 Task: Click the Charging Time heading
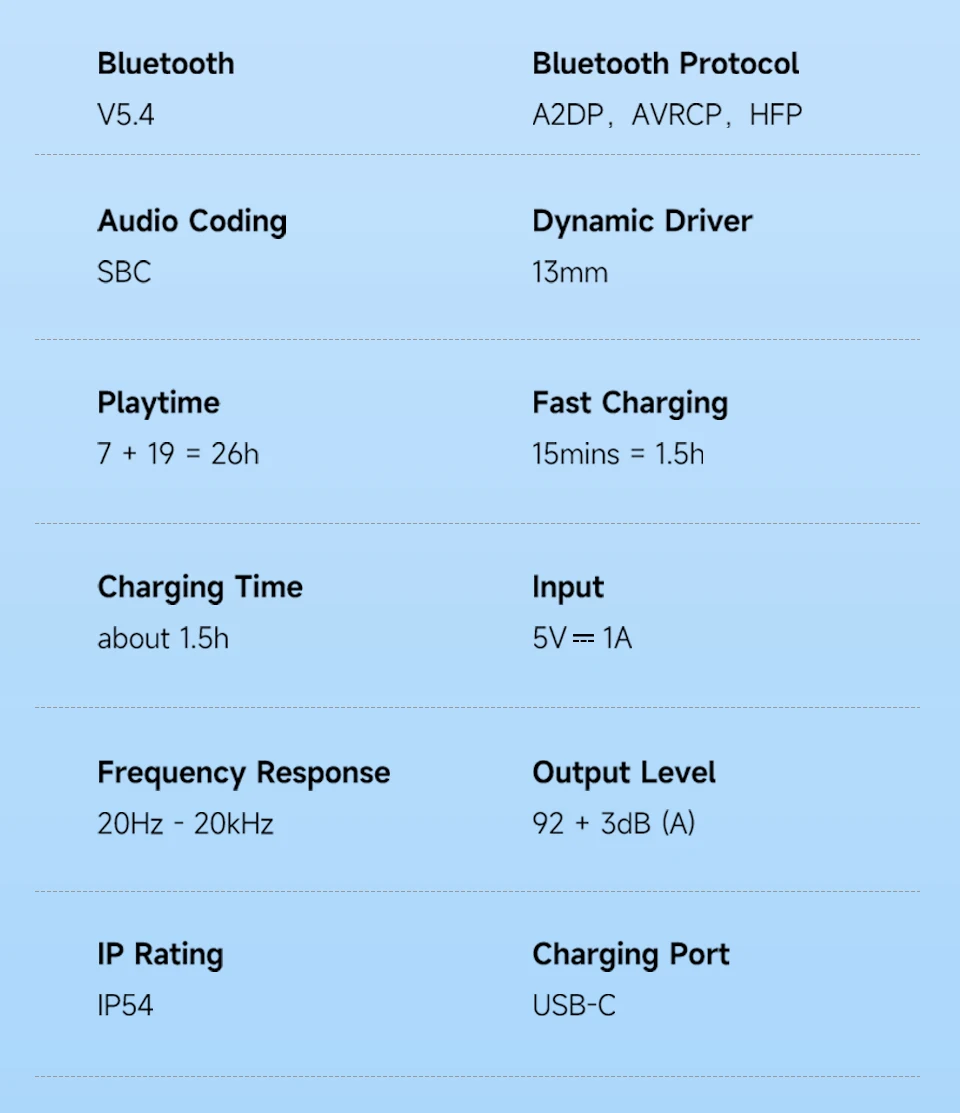click(x=200, y=588)
